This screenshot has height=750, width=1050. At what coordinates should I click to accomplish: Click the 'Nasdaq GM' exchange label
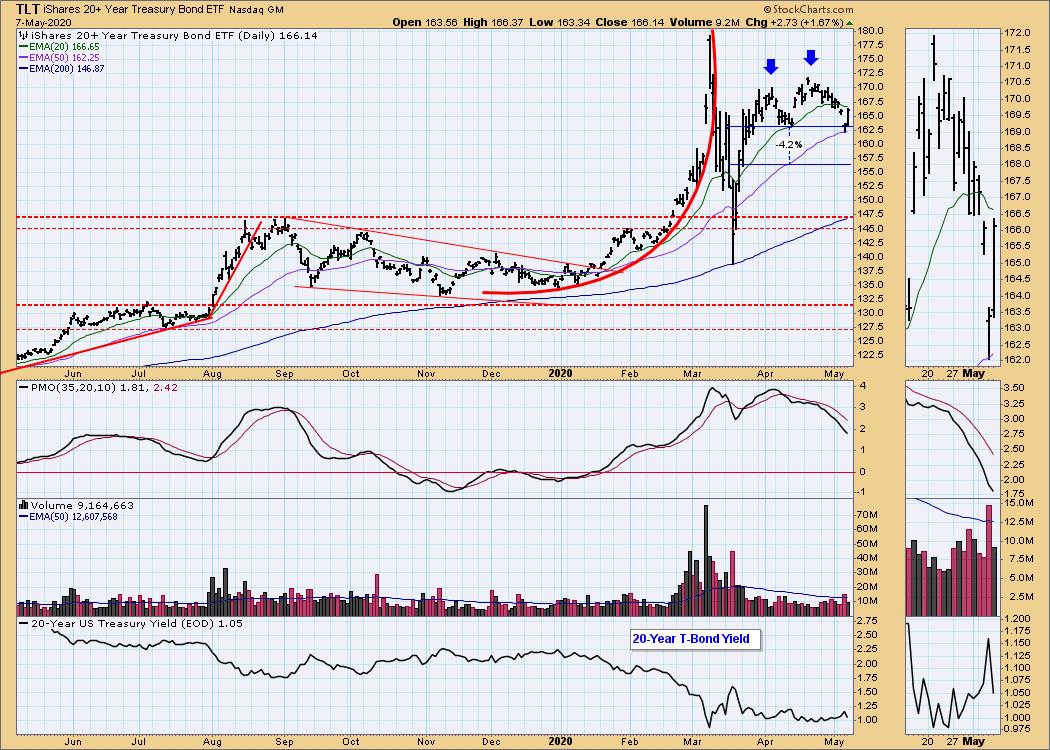coord(256,10)
